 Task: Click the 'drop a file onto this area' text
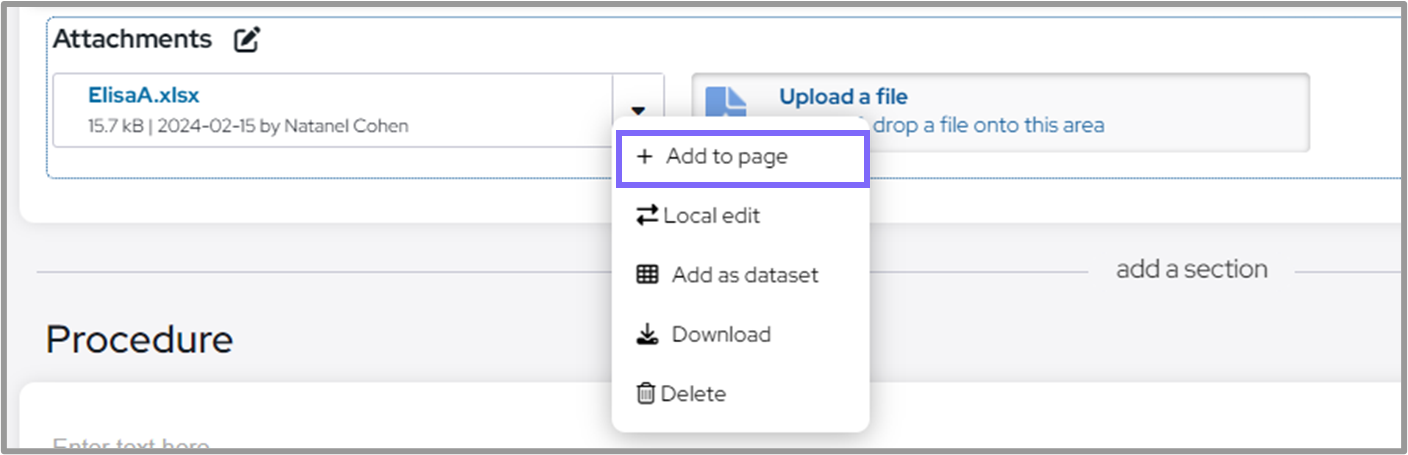[x=988, y=125]
